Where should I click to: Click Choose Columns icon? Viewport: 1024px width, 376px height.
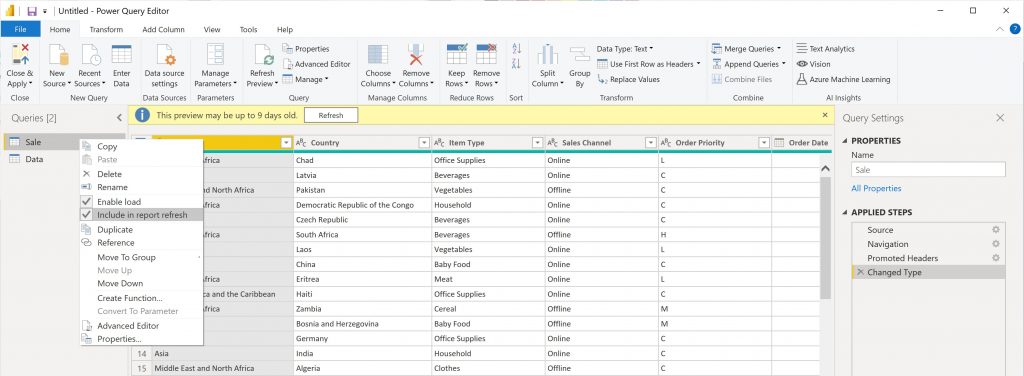click(x=378, y=54)
